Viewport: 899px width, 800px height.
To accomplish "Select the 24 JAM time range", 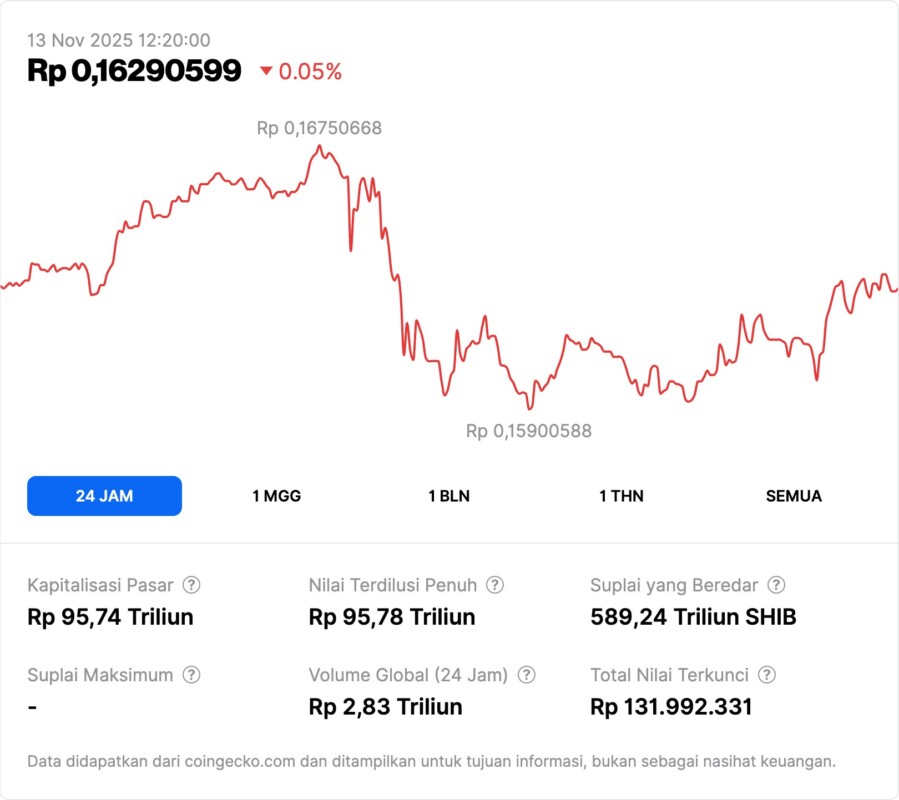I will (x=104, y=496).
